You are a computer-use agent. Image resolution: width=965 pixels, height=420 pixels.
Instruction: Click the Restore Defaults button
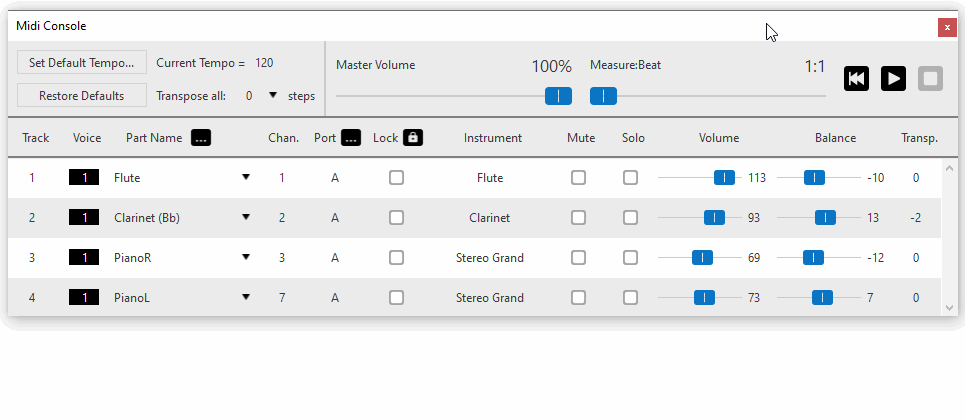coord(82,95)
